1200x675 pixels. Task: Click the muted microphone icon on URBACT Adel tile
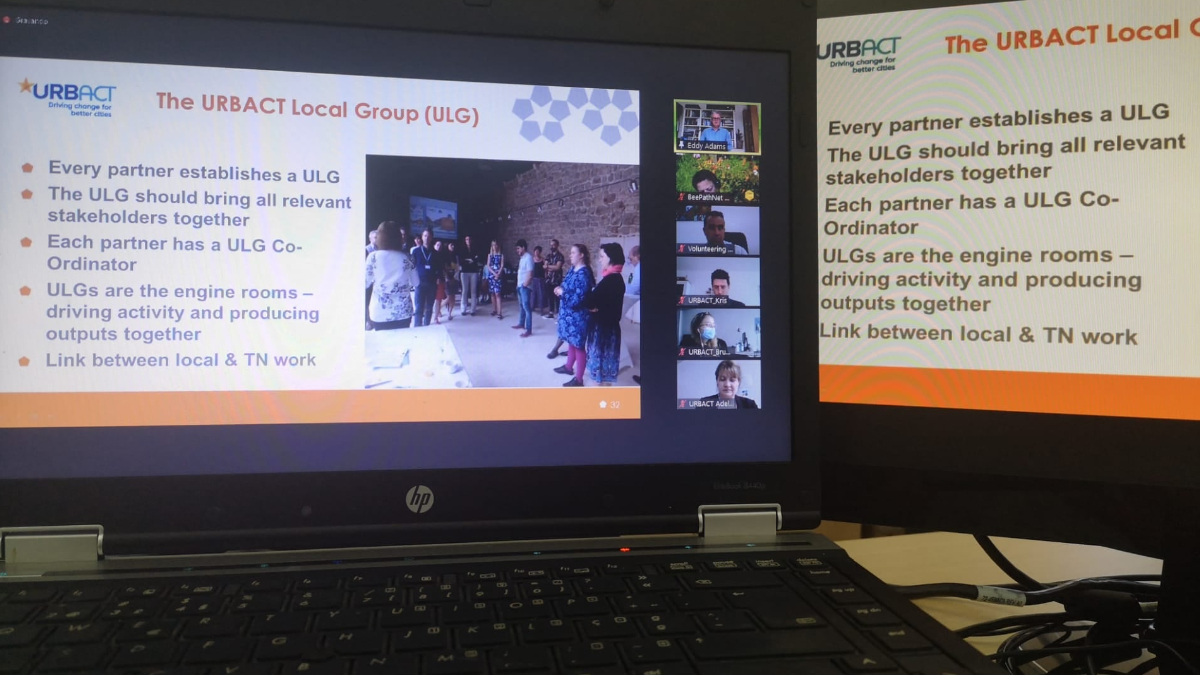click(682, 403)
